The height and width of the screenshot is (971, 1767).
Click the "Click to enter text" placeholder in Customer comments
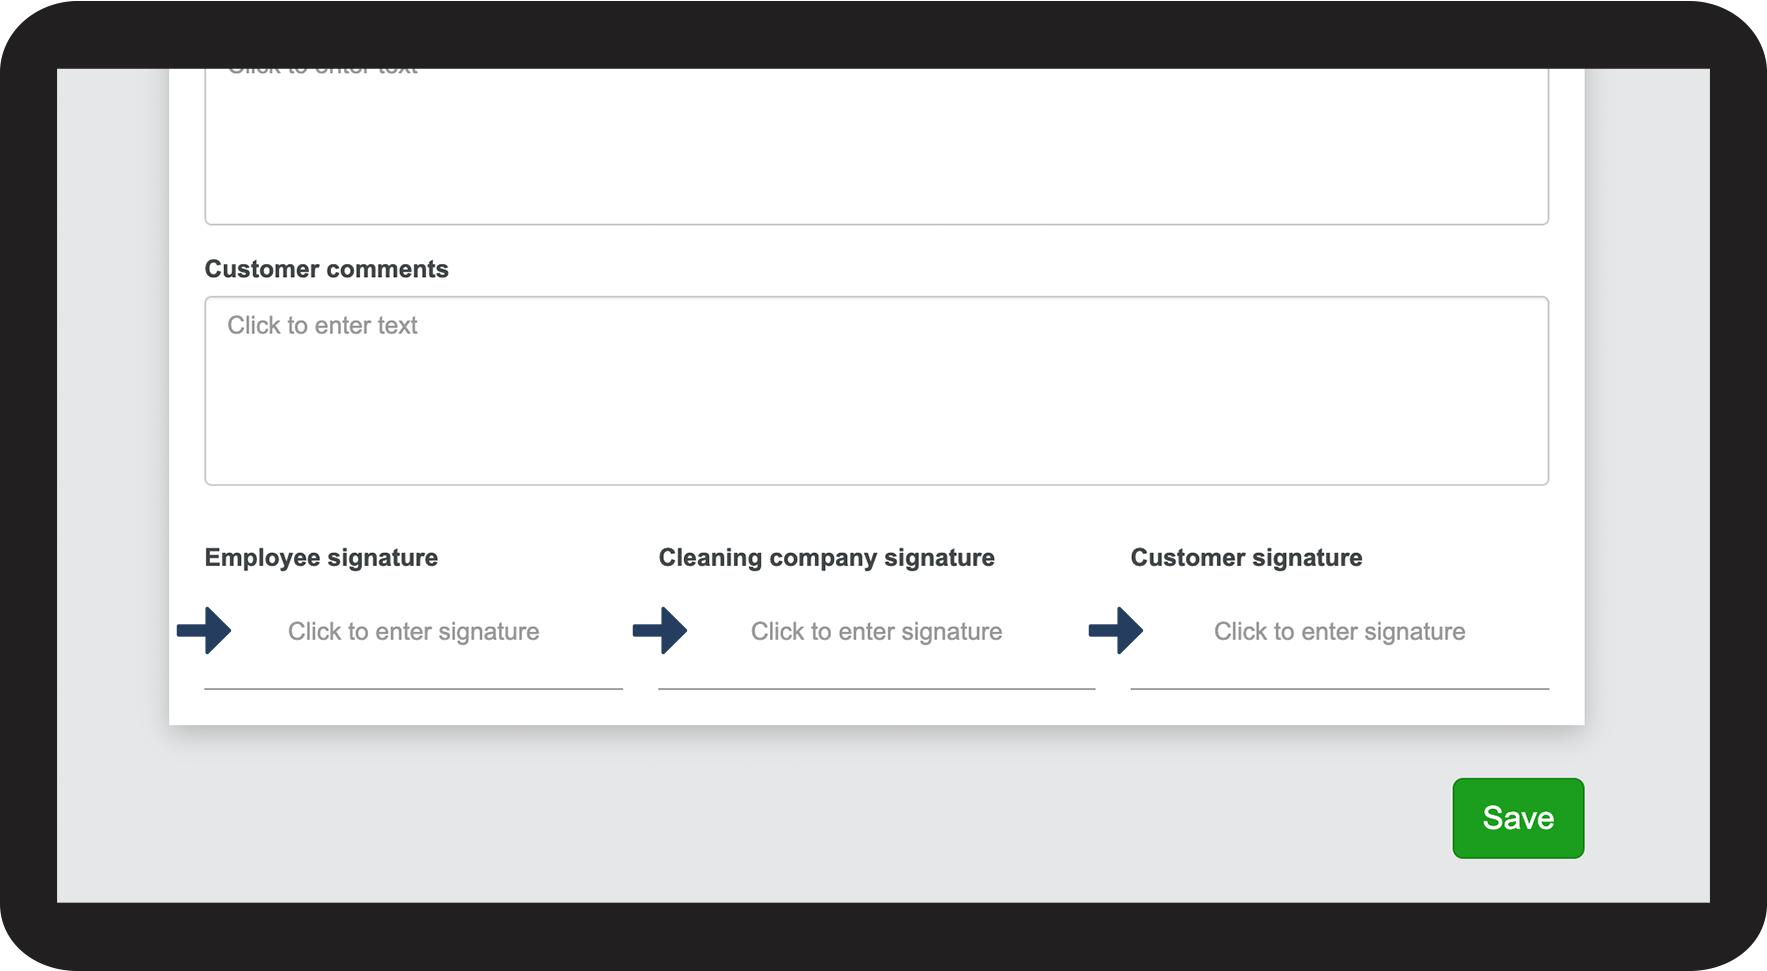pos(322,326)
